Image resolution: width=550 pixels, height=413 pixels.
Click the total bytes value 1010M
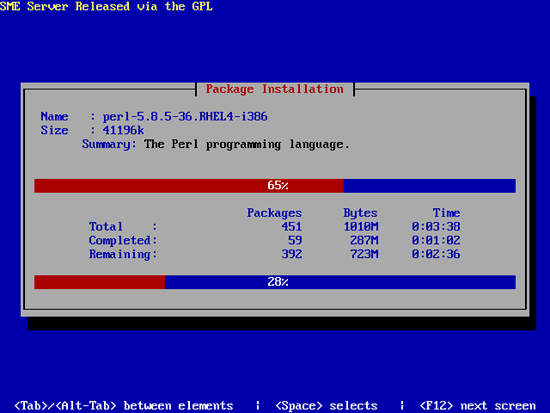tap(361, 227)
